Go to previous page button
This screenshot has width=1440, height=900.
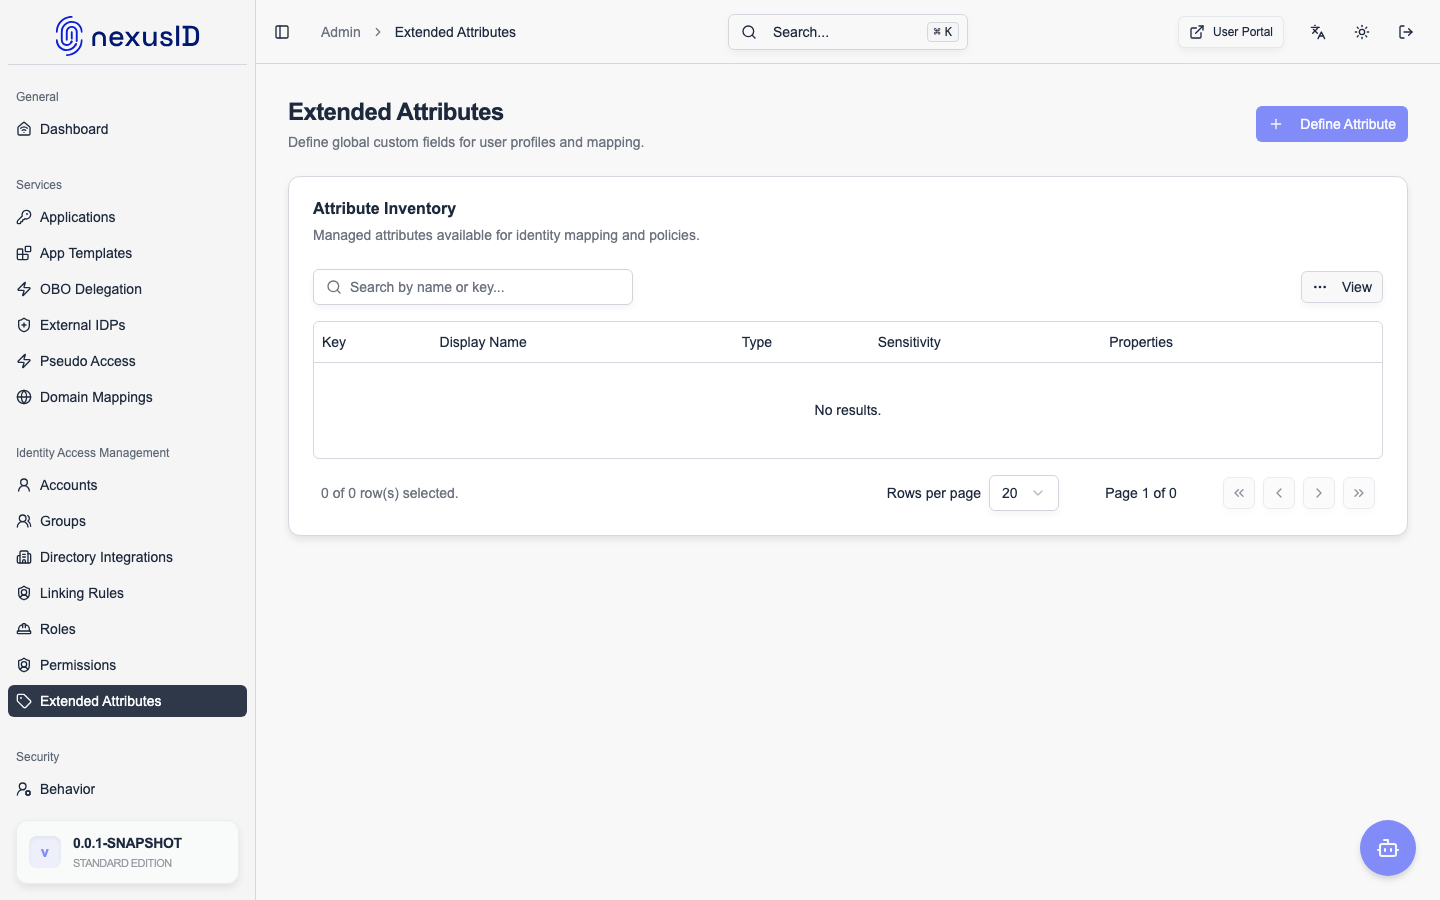pos(1278,493)
